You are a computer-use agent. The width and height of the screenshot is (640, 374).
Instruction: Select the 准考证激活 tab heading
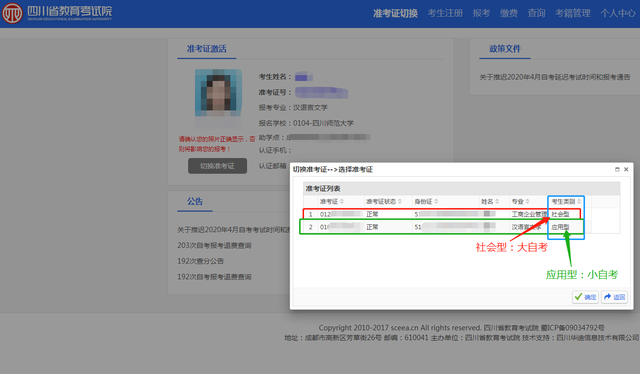tap(207, 49)
